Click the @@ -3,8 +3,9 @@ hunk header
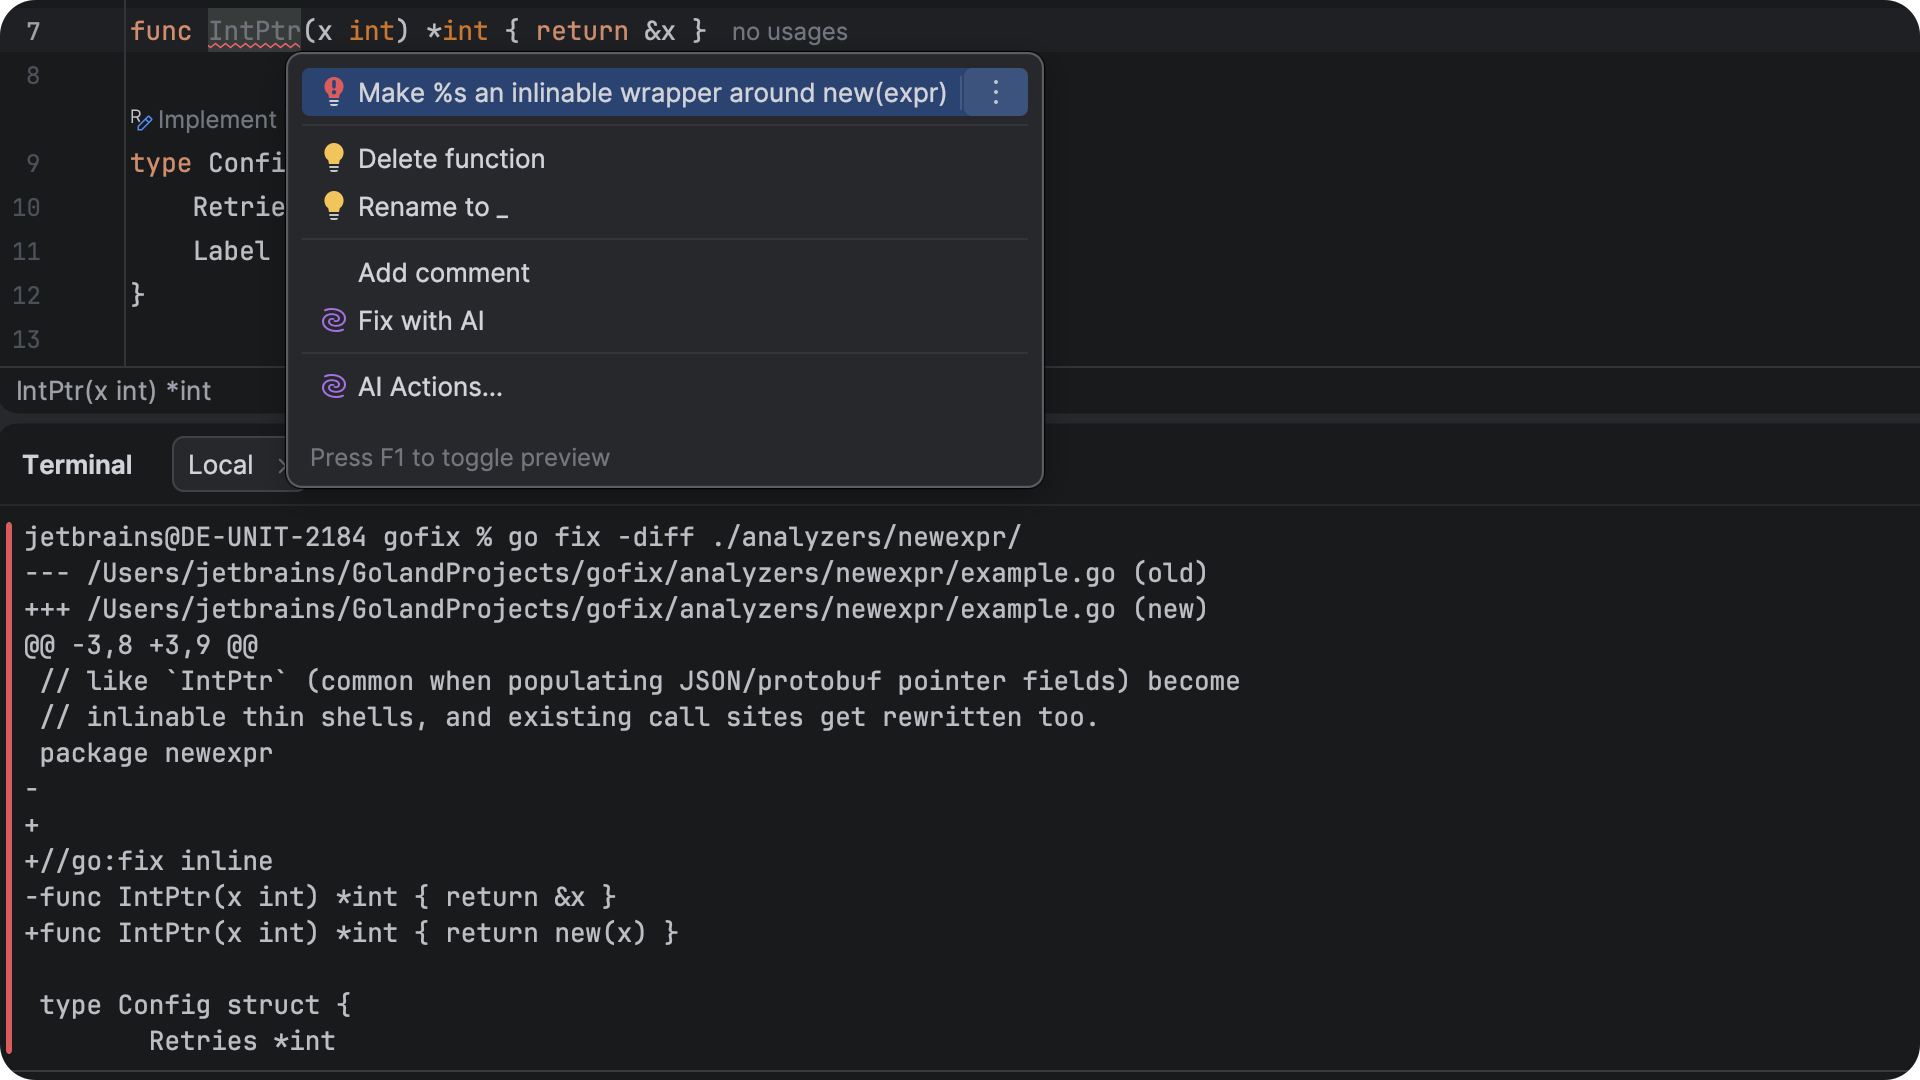The height and width of the screenshot is (1080, 1920). click(141, 645)
